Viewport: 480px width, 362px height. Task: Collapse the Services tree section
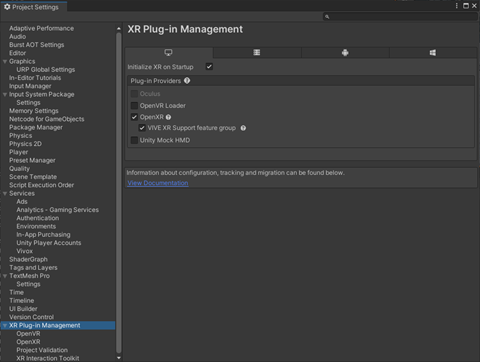coord(5,194)
